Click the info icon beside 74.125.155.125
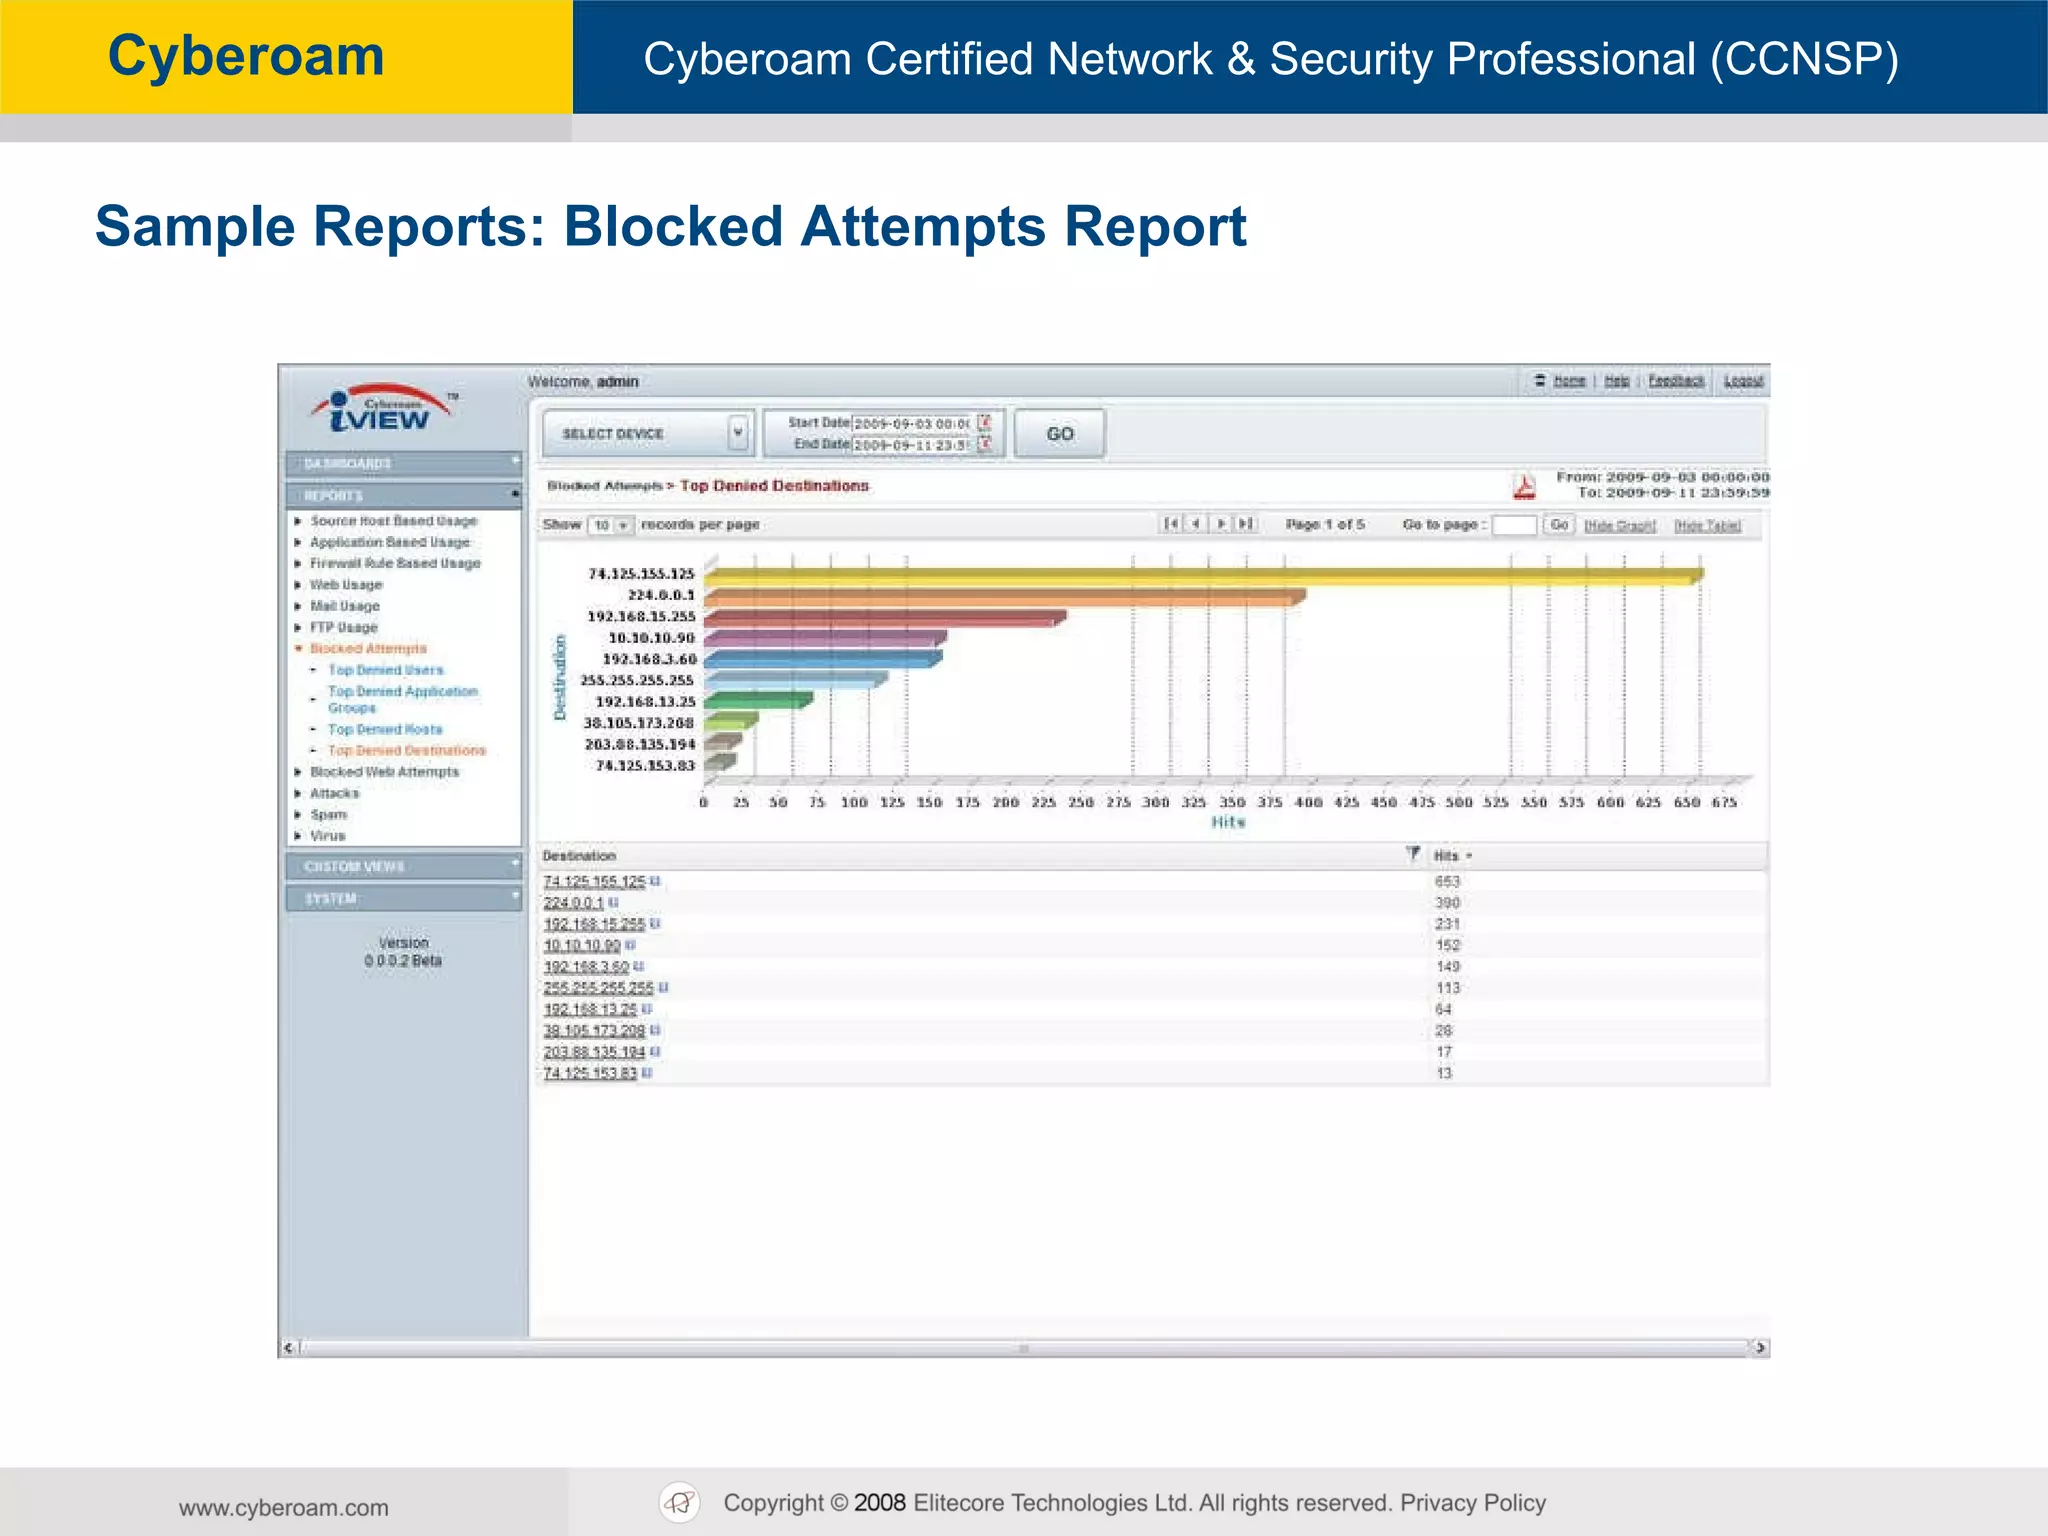 pos(655,881)
